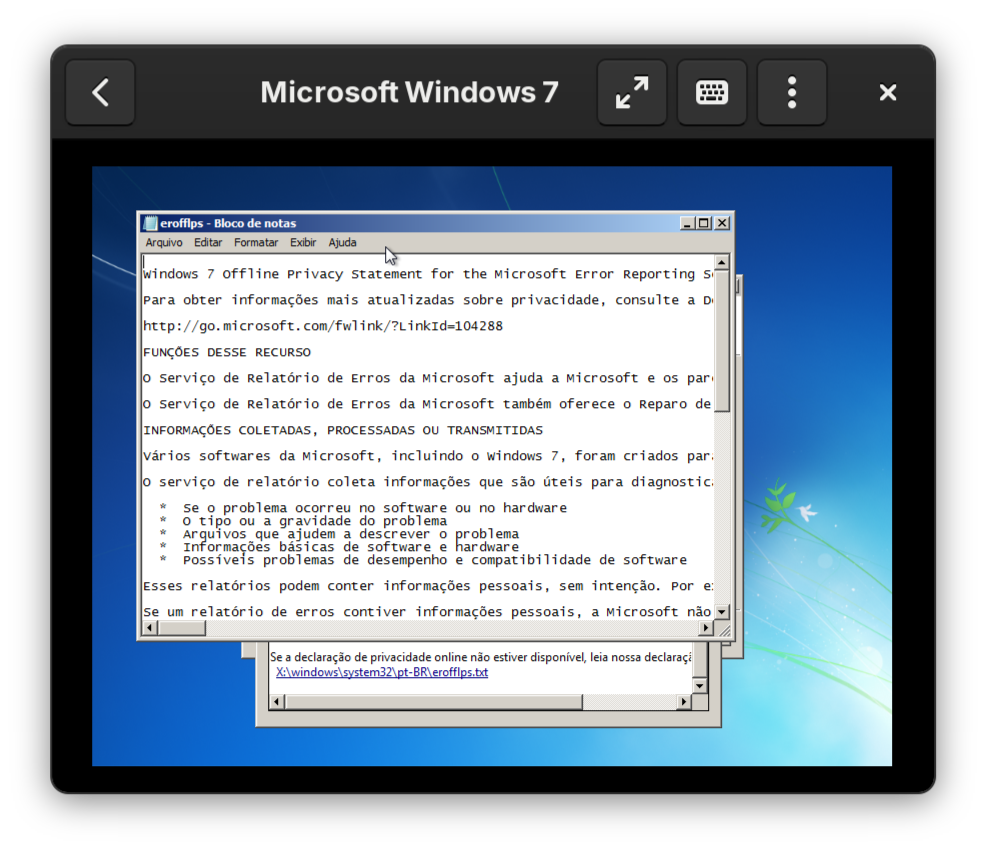Click the line 'Vários softwares da Microsoft, incluindo'
986x850 pixels.
[428, 456]
